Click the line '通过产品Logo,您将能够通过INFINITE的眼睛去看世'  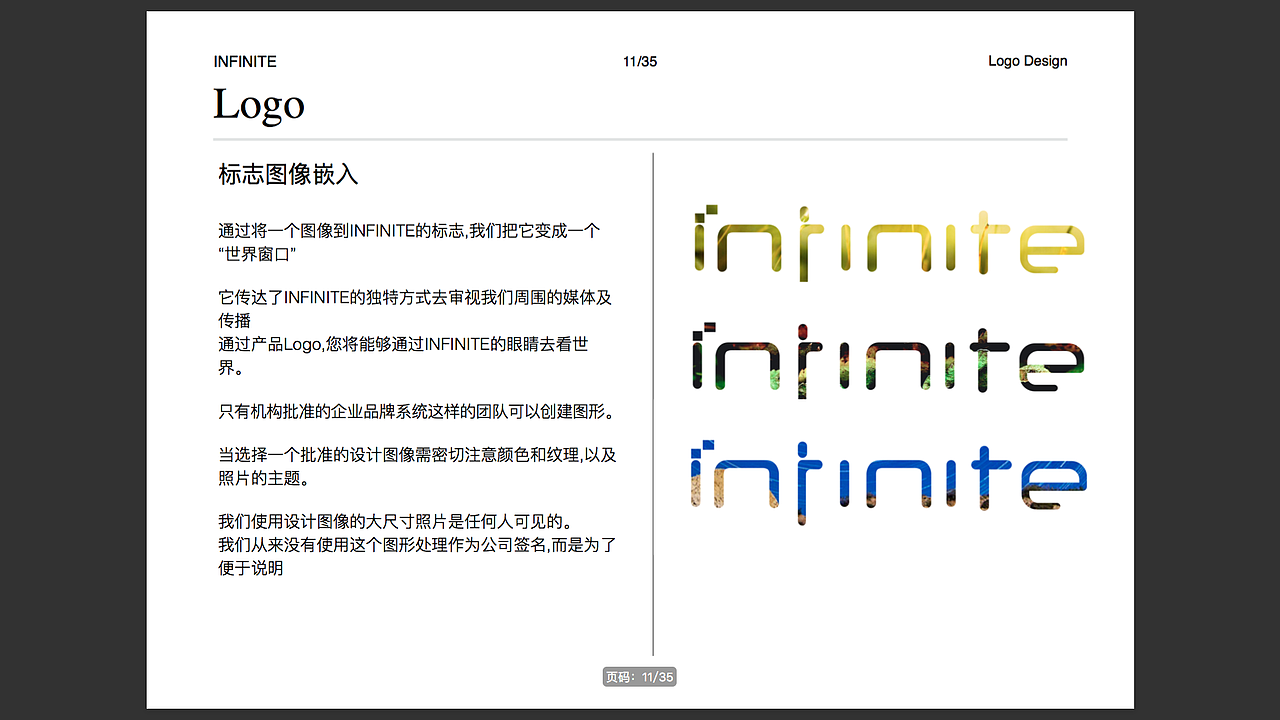(x=403, y=344)
